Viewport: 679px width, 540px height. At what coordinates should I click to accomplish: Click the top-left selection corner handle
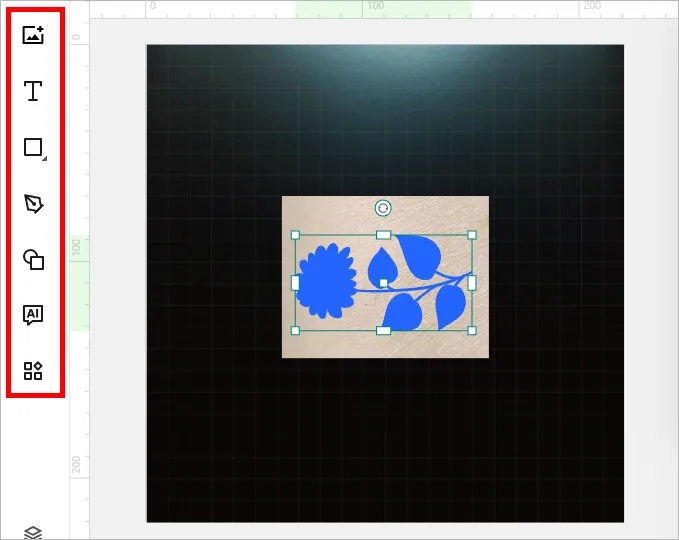tap(295, 235)
